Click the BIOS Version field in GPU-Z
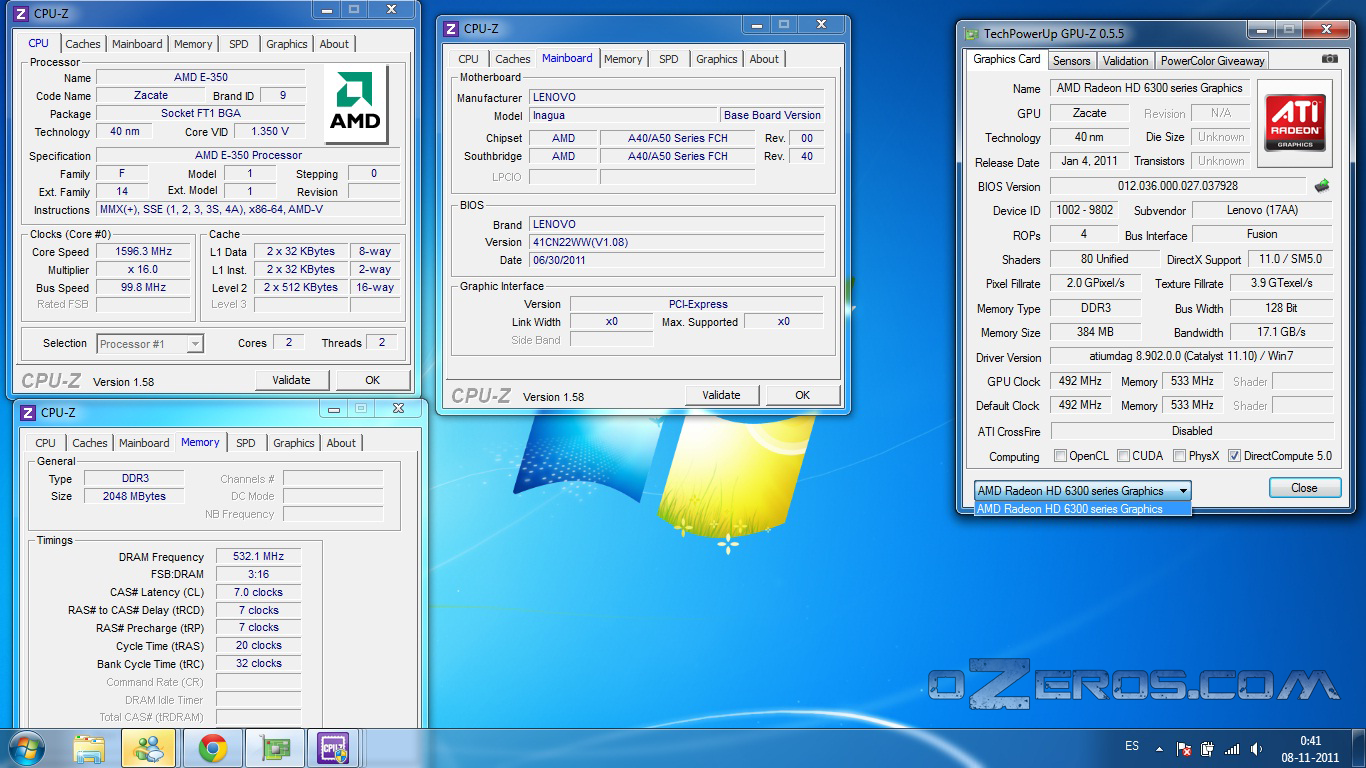The width and height of the screenshot is (1366, 768). (1177, 186)
